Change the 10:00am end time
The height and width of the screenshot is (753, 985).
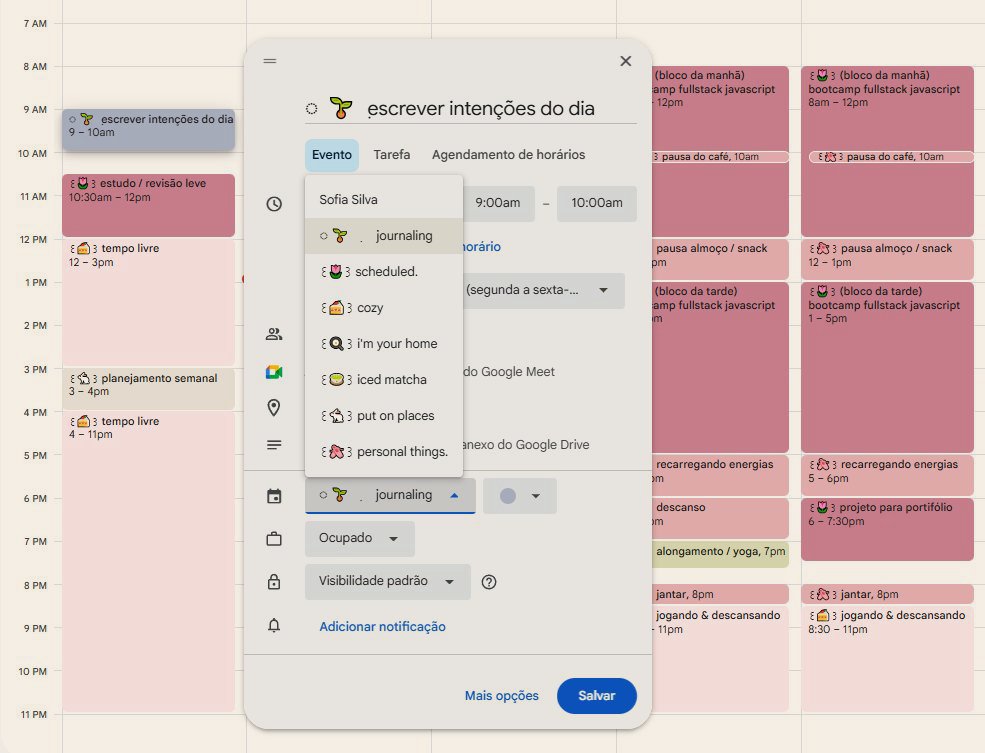click(597, 203)
